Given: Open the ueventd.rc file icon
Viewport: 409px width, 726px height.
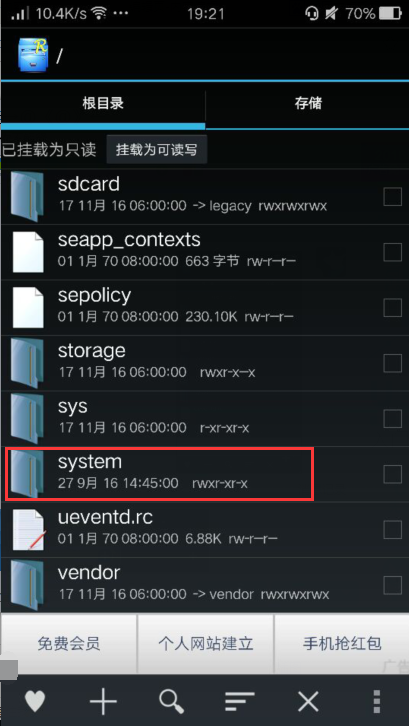Looking at the screenshot, I should point(28,529).
